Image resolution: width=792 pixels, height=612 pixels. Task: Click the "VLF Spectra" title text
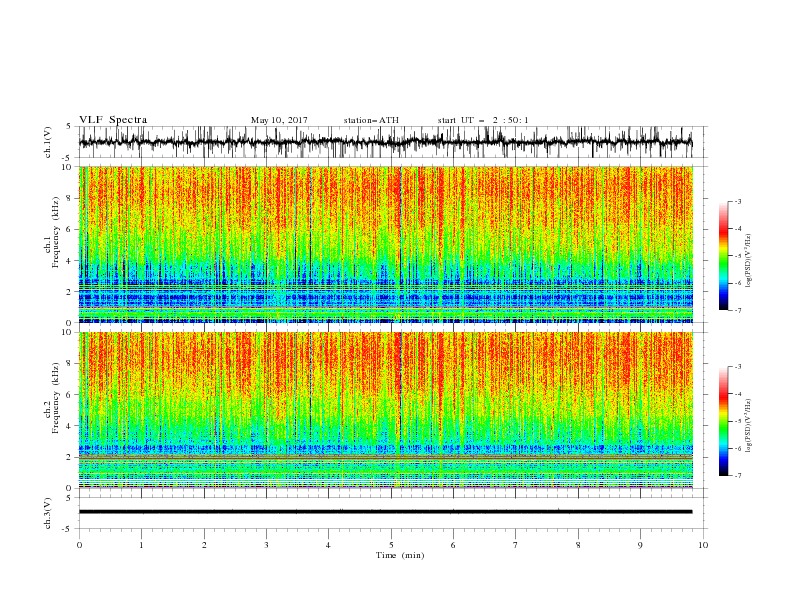pos(113,120)
